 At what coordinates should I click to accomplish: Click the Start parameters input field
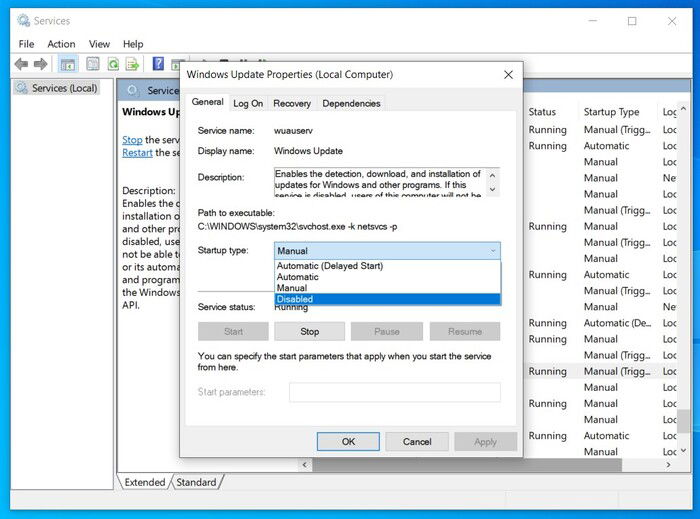point(395,392)
